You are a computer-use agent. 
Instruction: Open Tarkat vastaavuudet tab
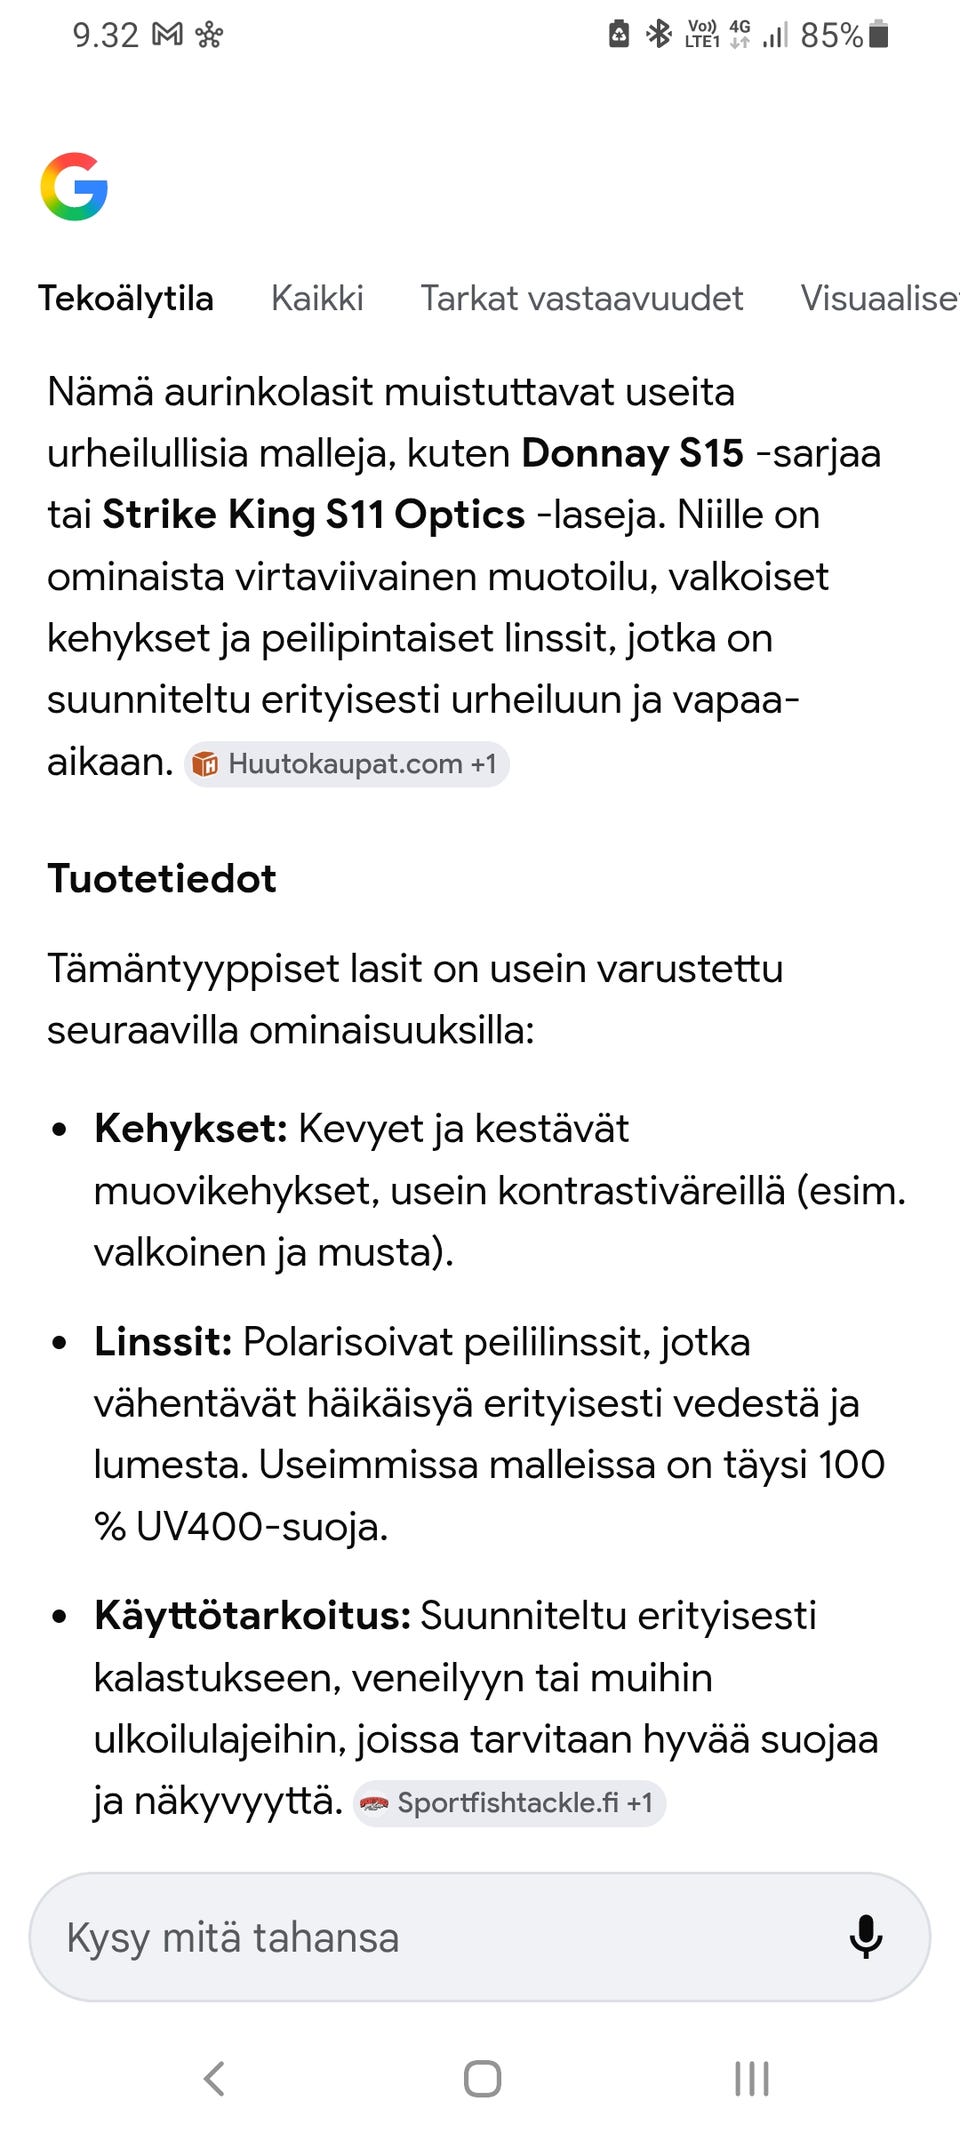click(581, 298)
